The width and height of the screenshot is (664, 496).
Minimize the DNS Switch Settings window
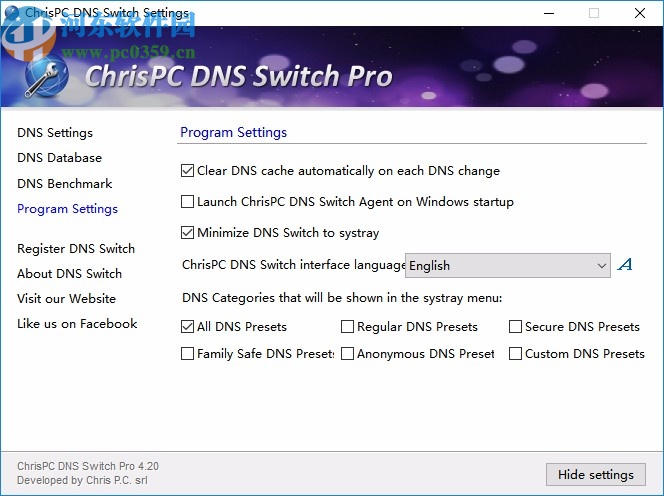549,13
